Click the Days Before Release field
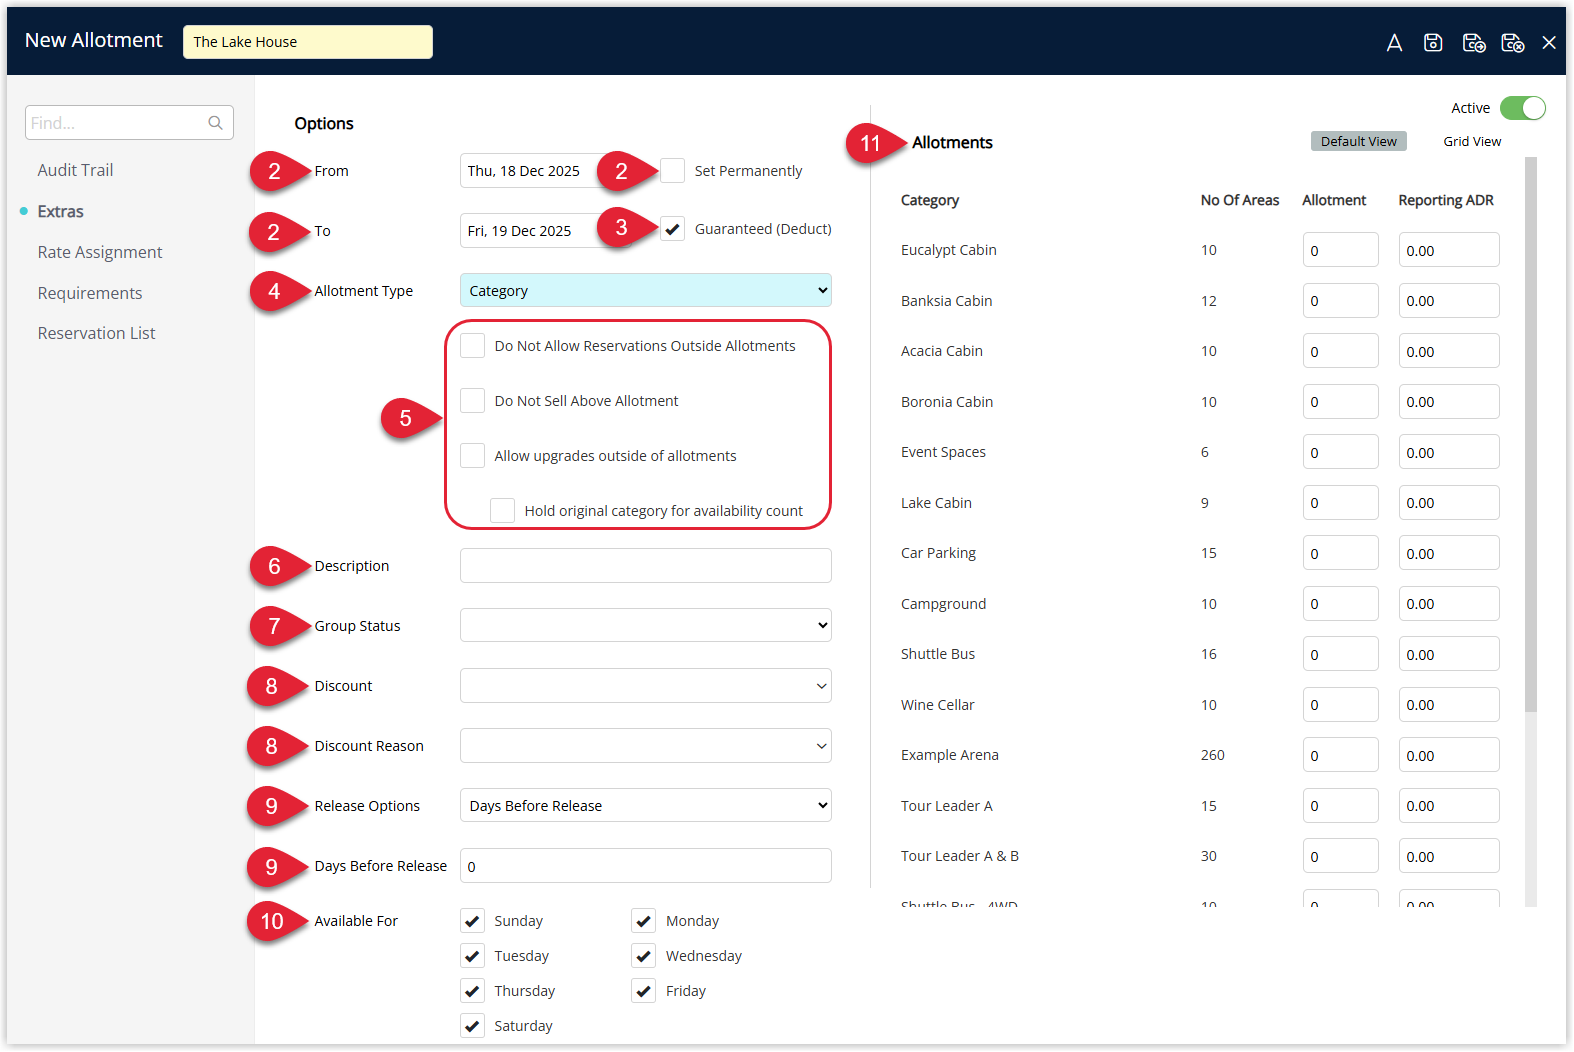The height and width of the screenshot is (1052, 1574). pyautogui.click(x=646, y=866)
